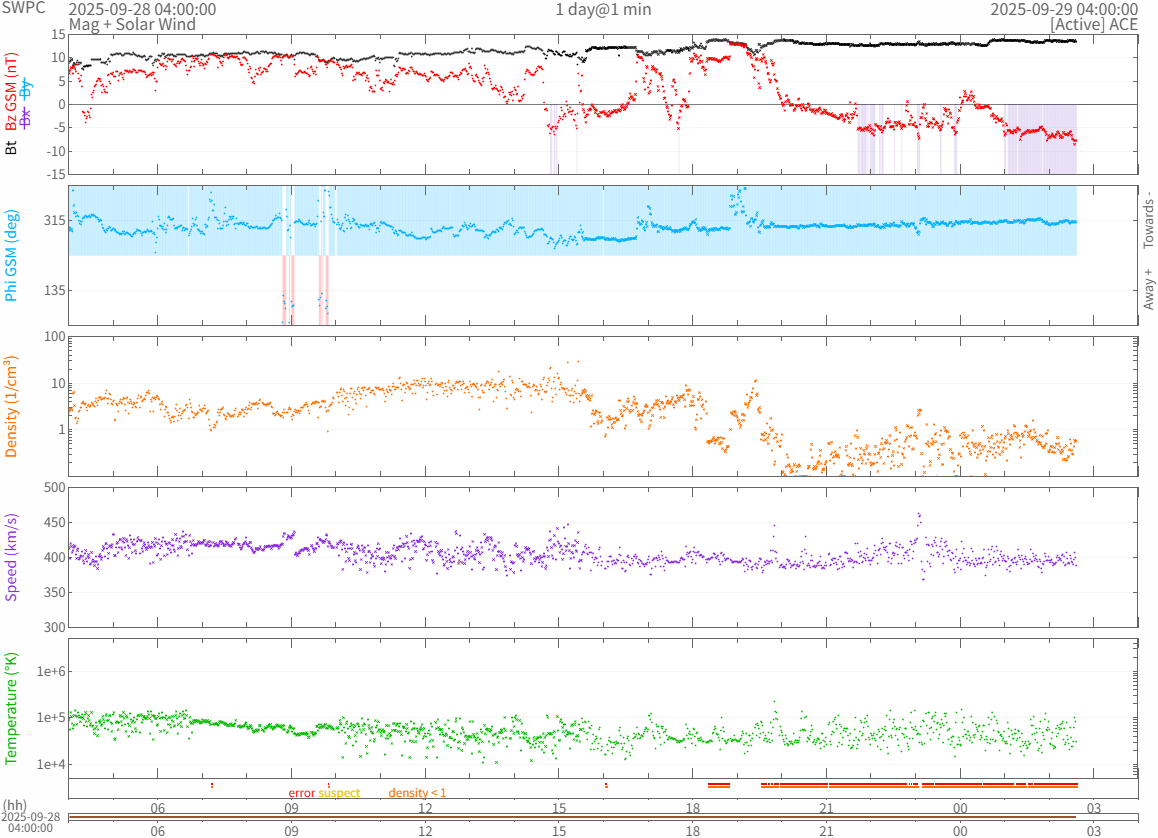
Task: Click the "(hh)" time axis unit label
Action: click(15, 806)
